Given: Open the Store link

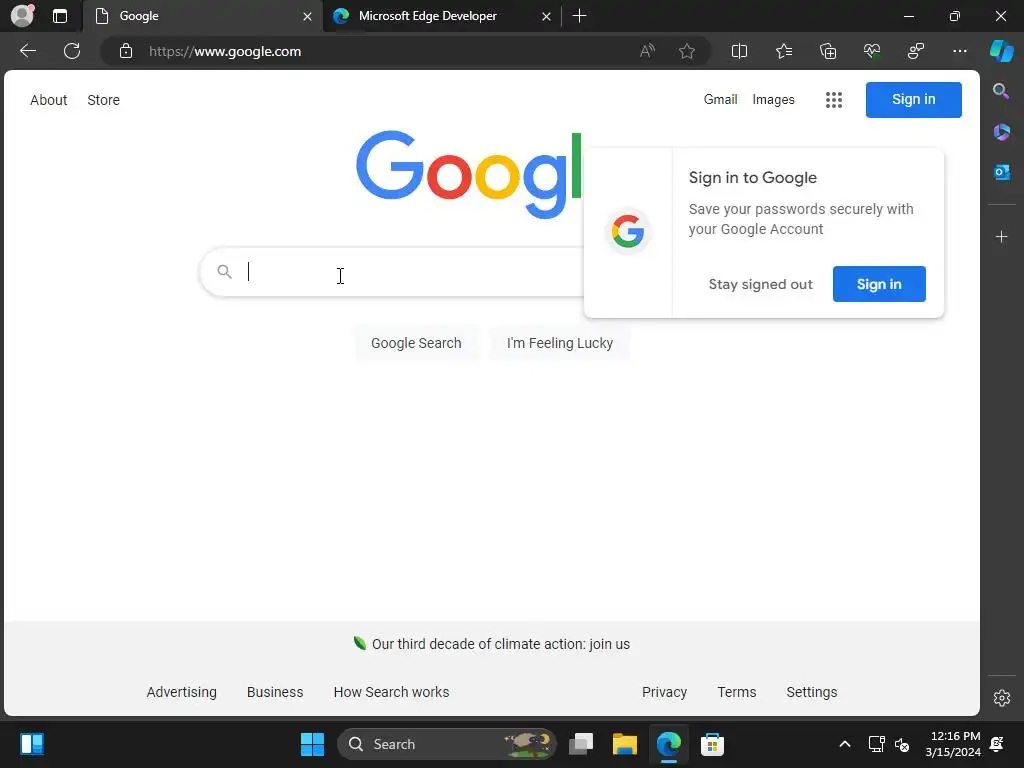Looking at the screenshot, I should point(103,100).
